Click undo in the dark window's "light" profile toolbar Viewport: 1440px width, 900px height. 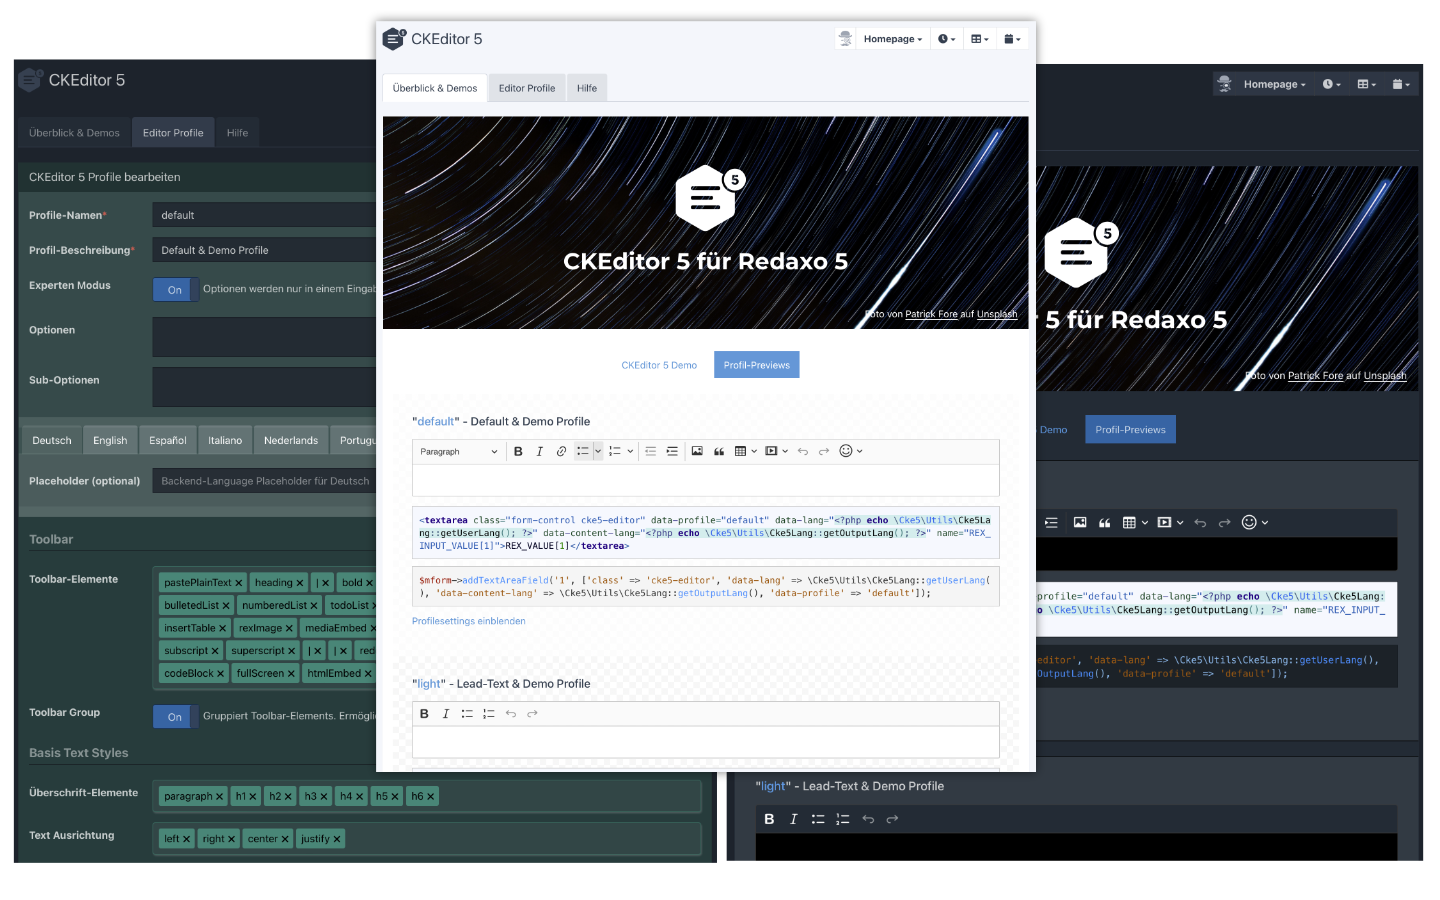(x=868, y=819)
